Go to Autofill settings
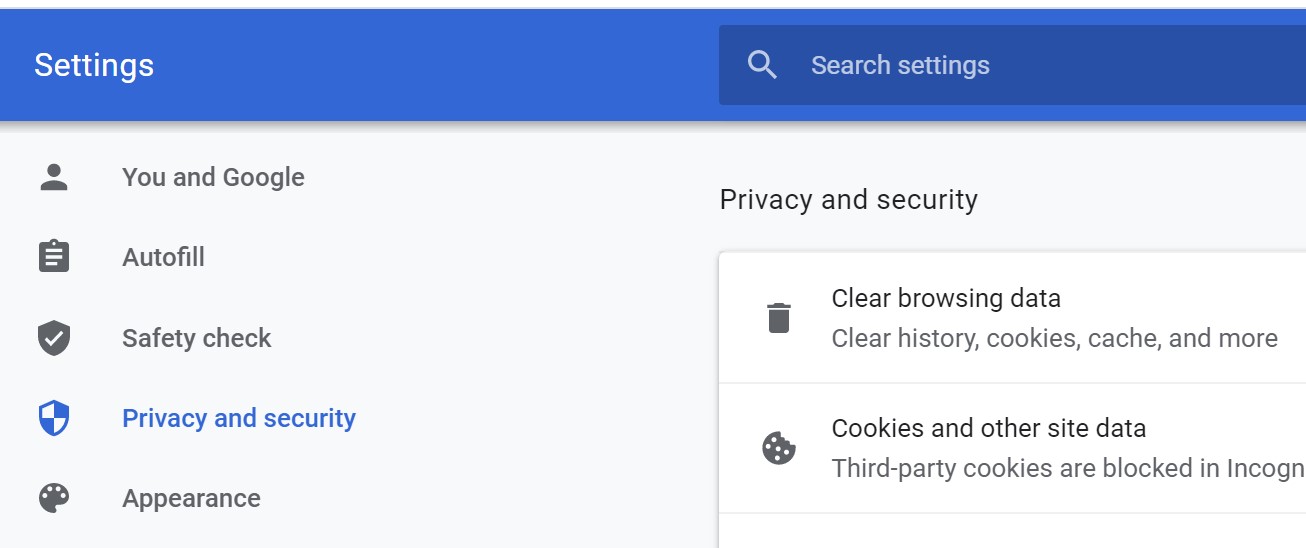Image resolution: width=1306 pixels, height=548 pixels. coord(163,257)
